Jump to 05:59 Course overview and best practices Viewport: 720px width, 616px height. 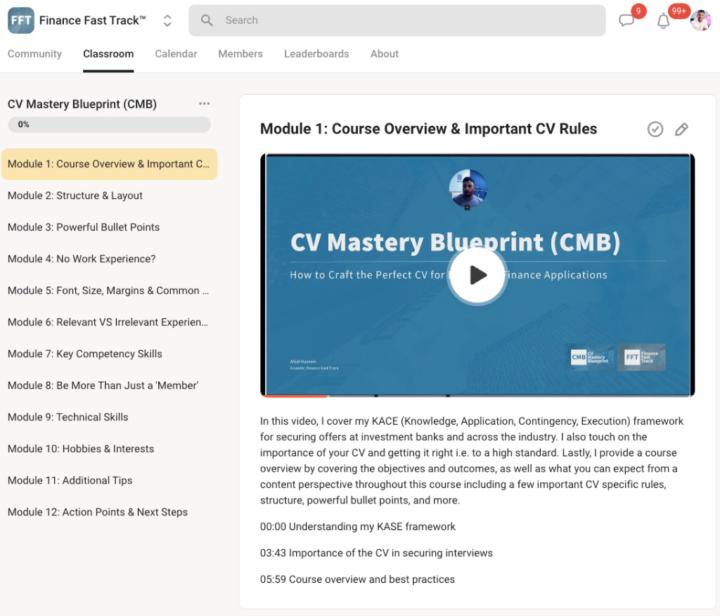point(357,579)
